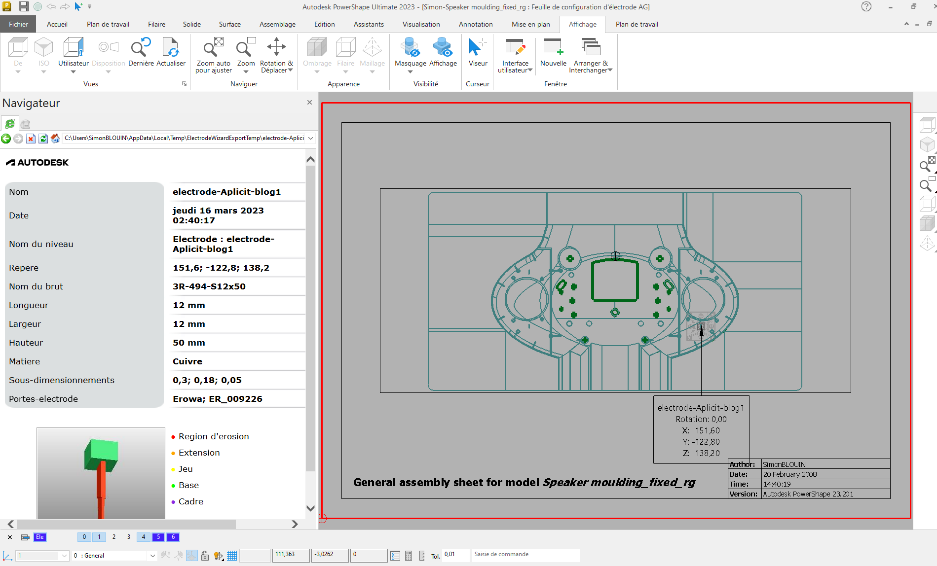
Task: Toggle highlighted intelligent cursor icon in status bar
Action: [x=191, y=556]
